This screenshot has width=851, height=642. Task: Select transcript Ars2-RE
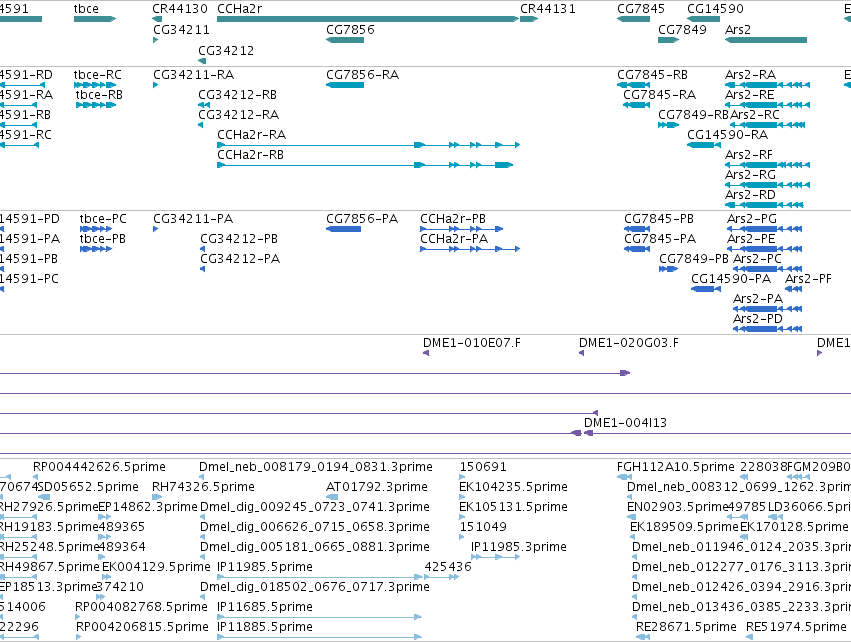pos(750,94)
